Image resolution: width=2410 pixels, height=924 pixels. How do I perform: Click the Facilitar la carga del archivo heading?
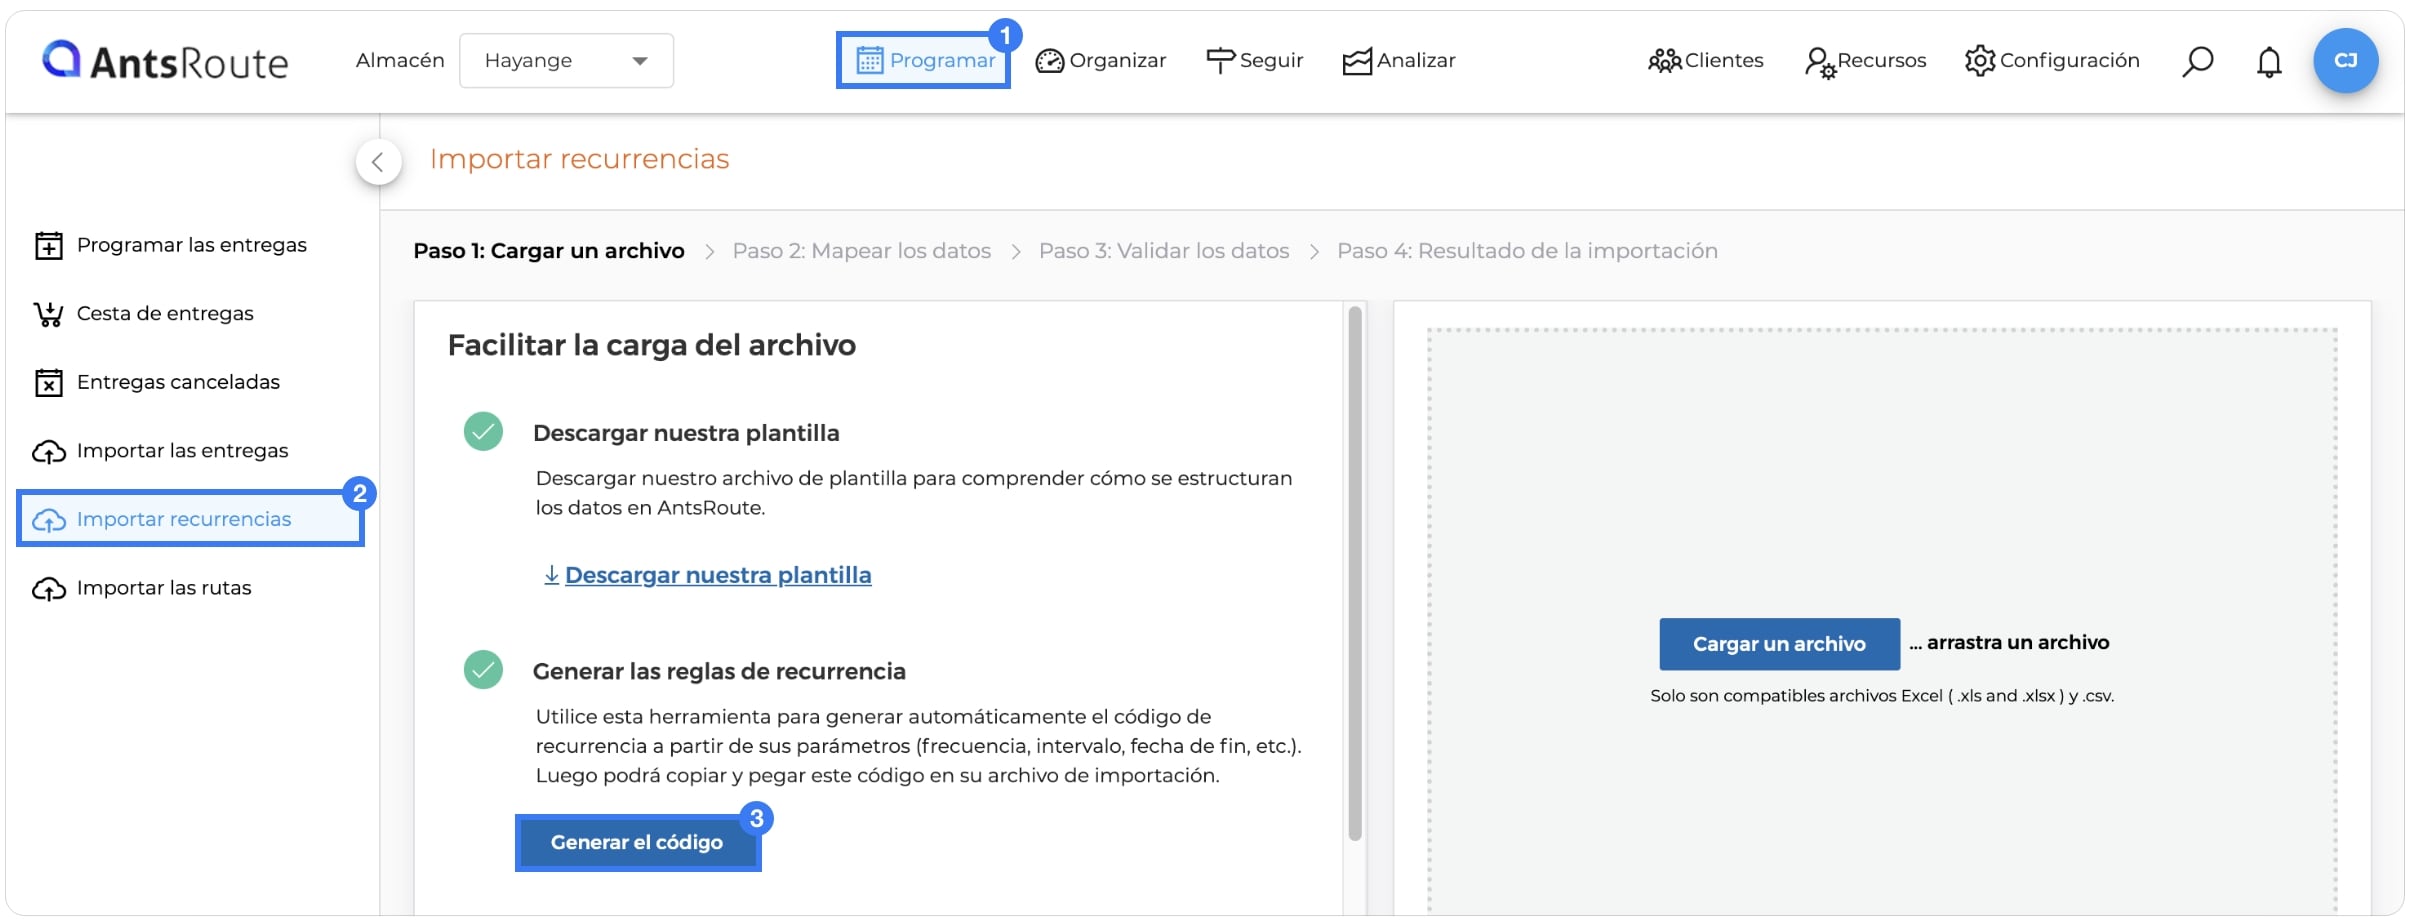[651, 345]
